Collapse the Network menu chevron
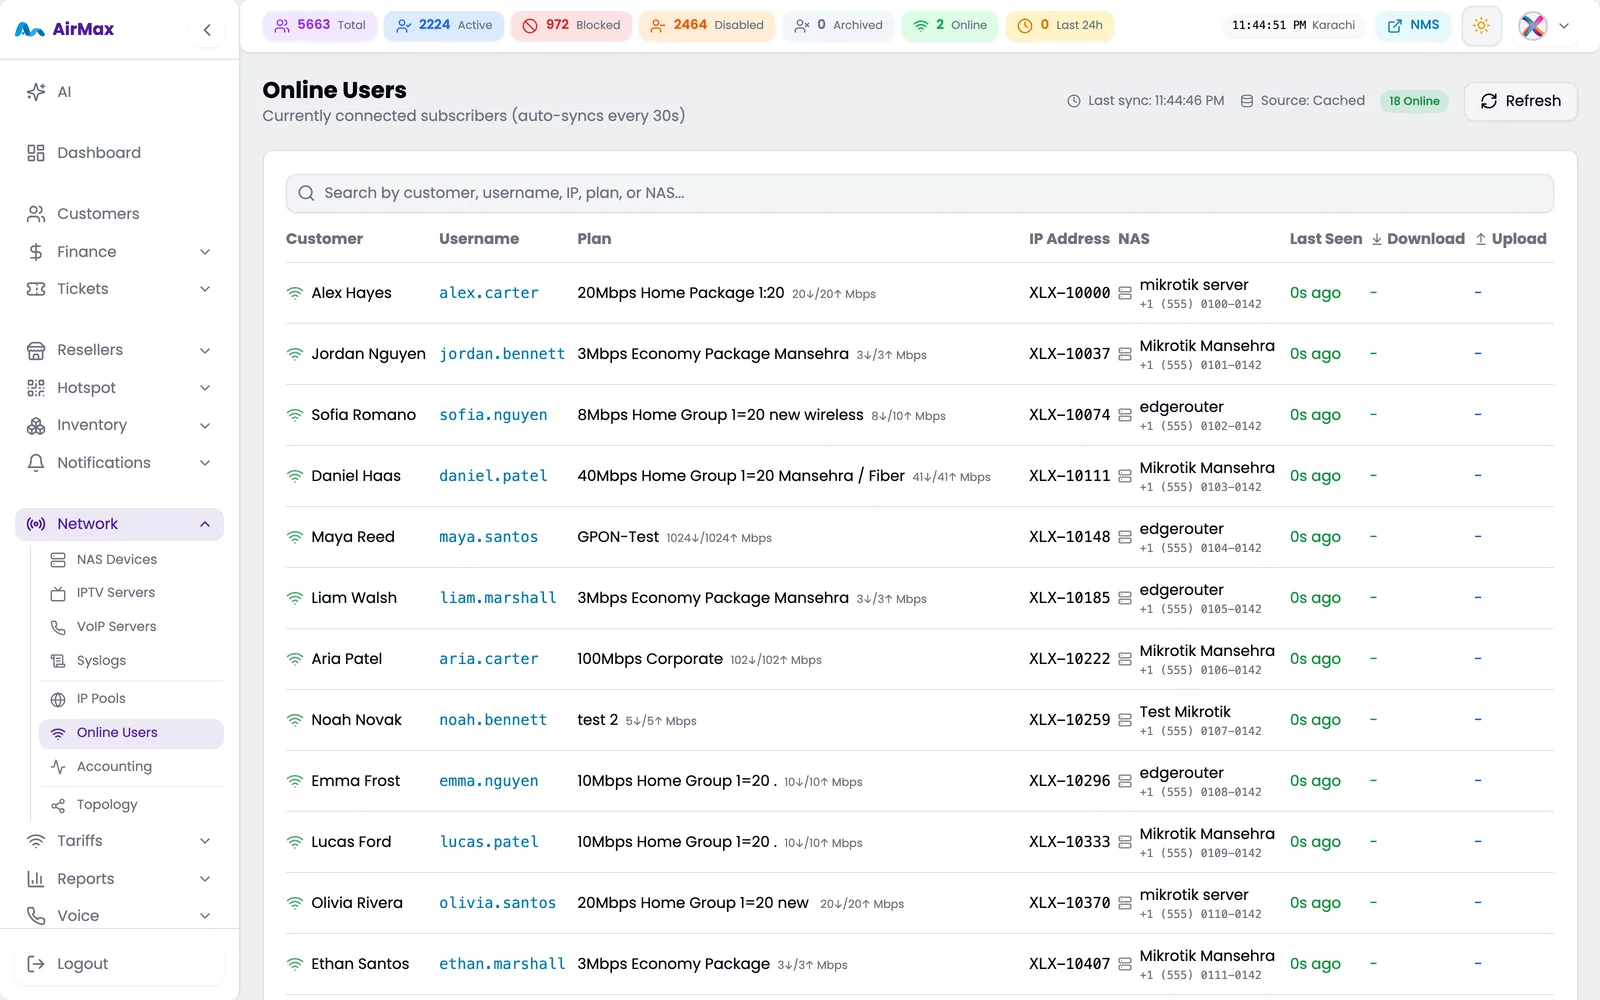The height and width of the screenshot is (1000, 1600). point(205,524)
